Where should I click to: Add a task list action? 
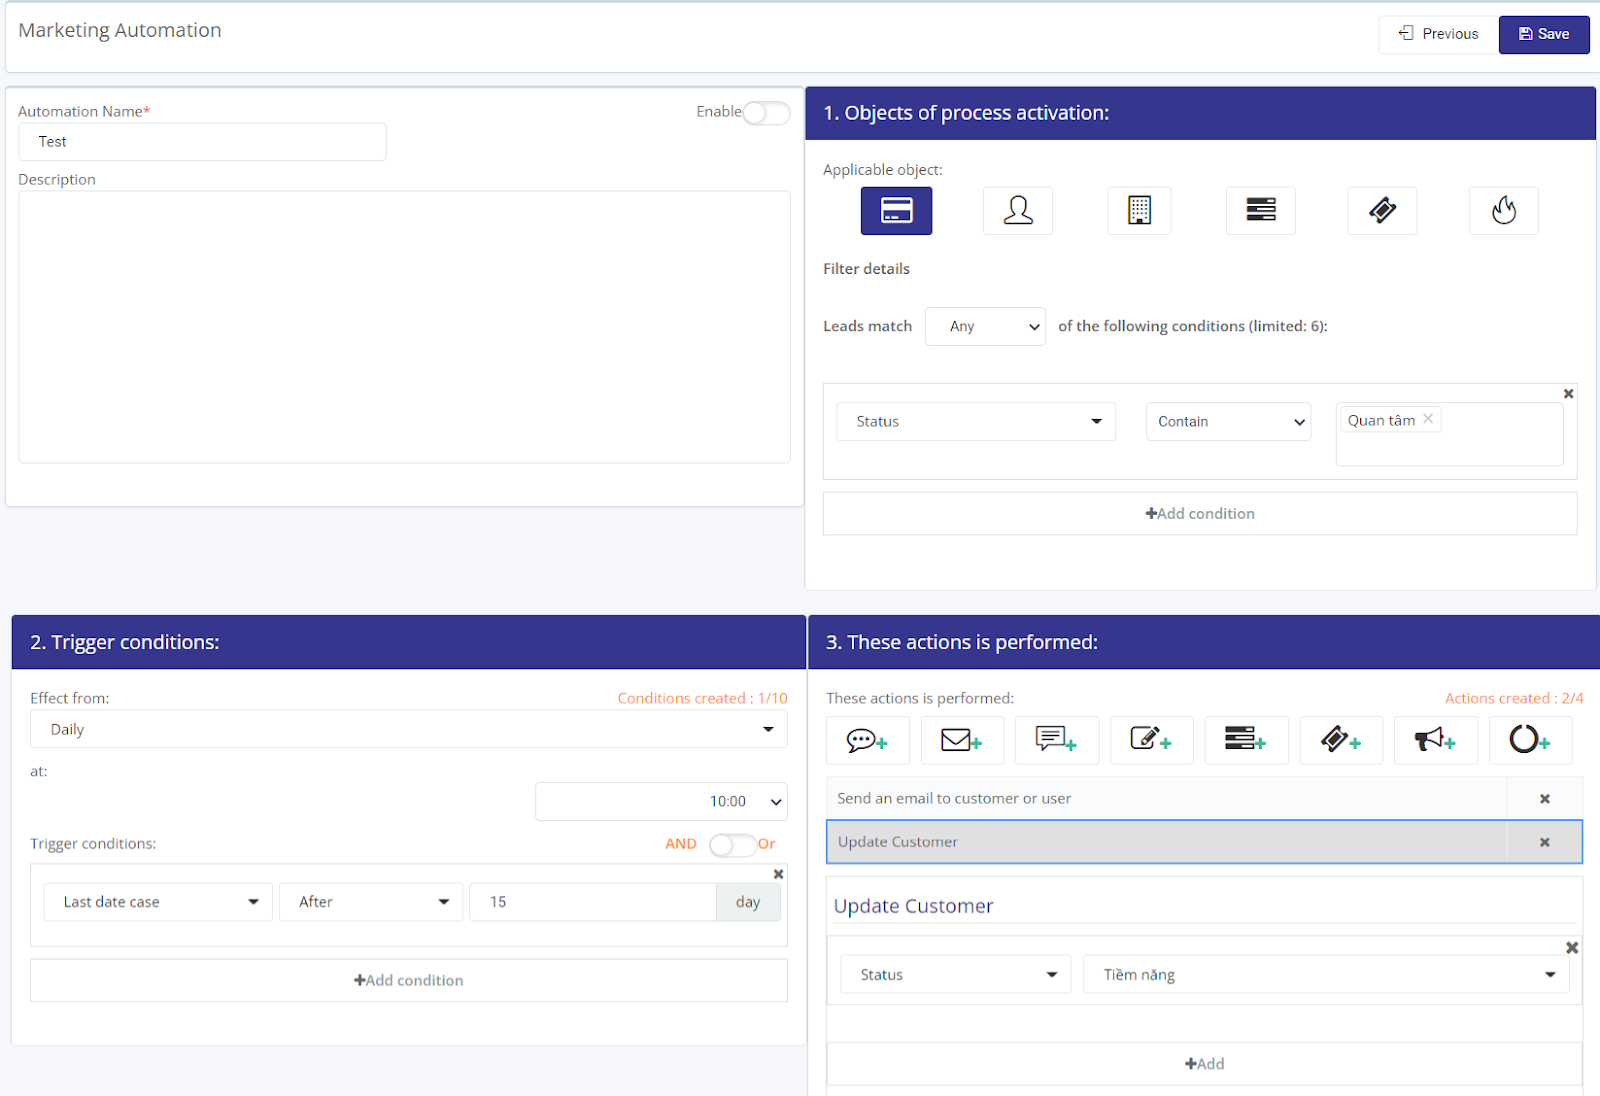point(1246,740)
